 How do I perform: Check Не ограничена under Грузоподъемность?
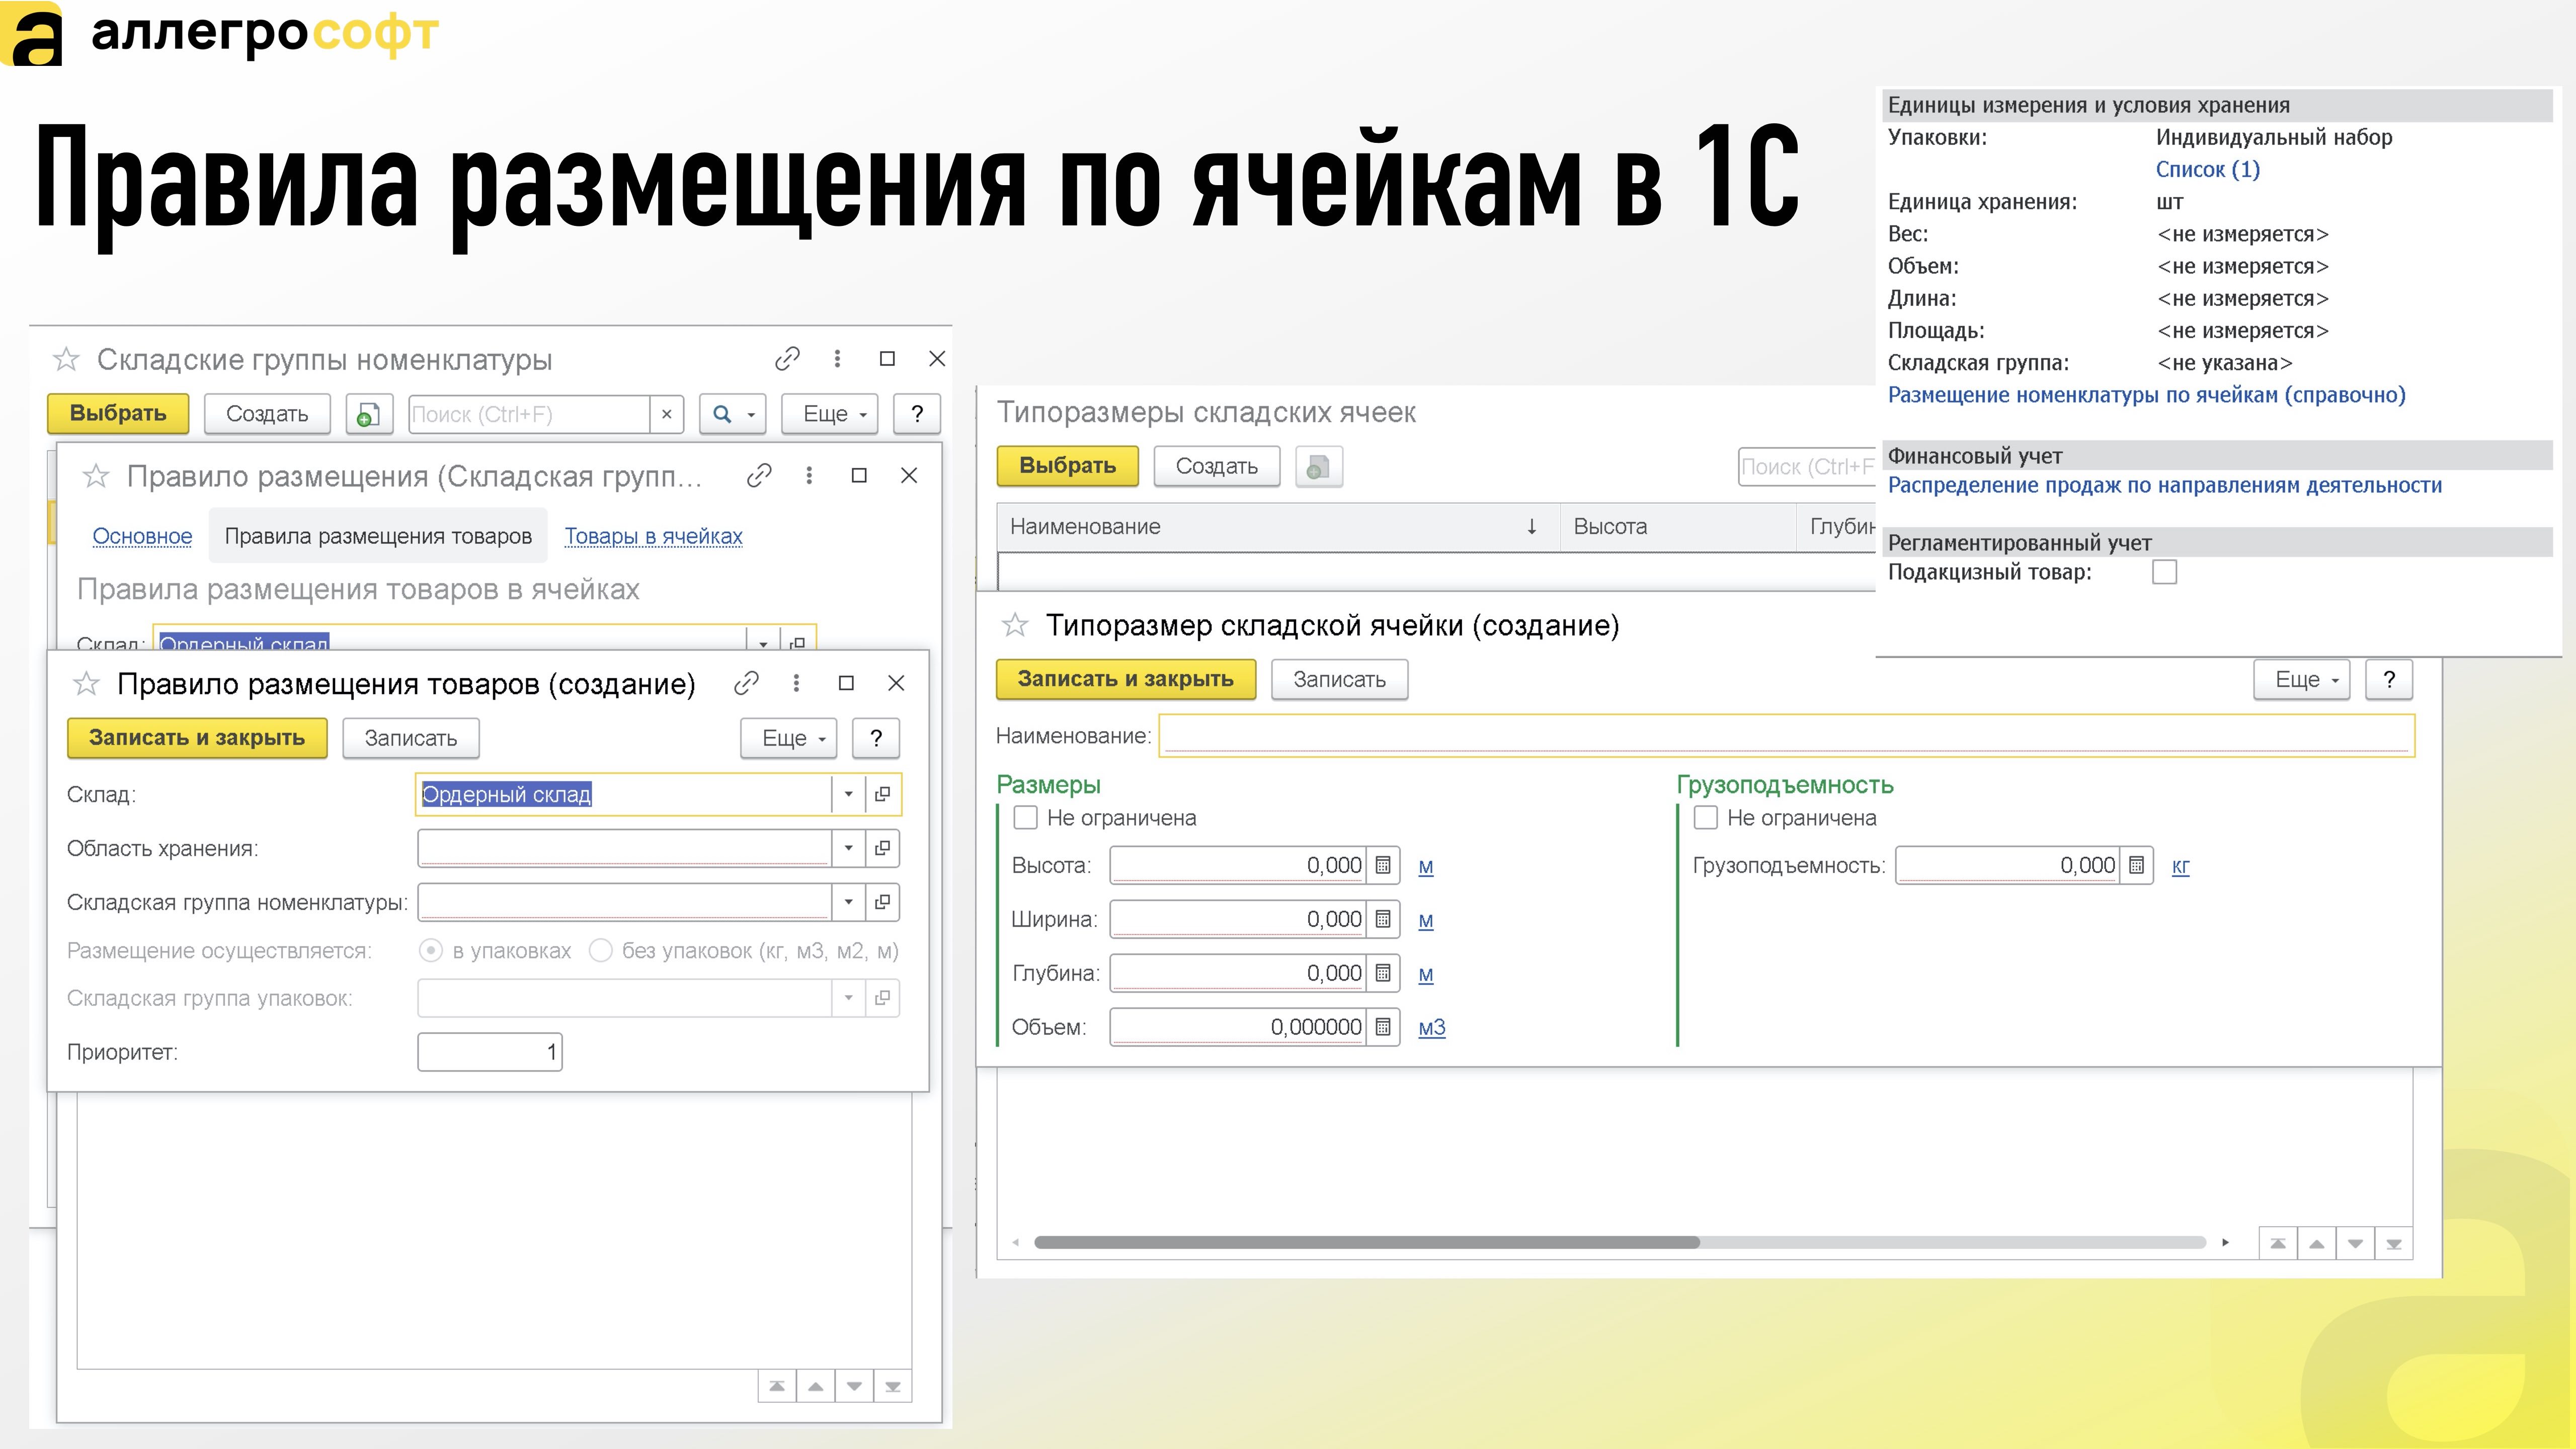[x=1706, y=818]
